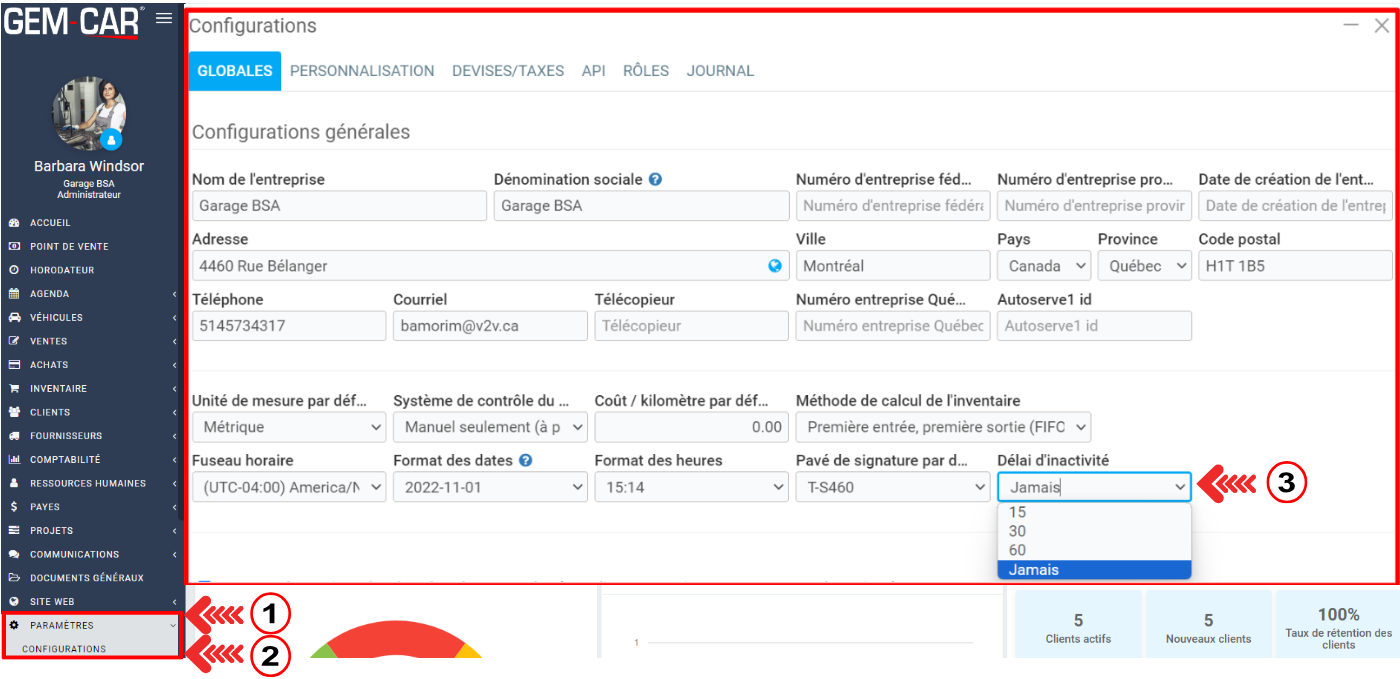Open CONFIGURATIONS under Paramètres
Screen dimensions: 1400x679
pyautogui.click(x=64, y=649)
